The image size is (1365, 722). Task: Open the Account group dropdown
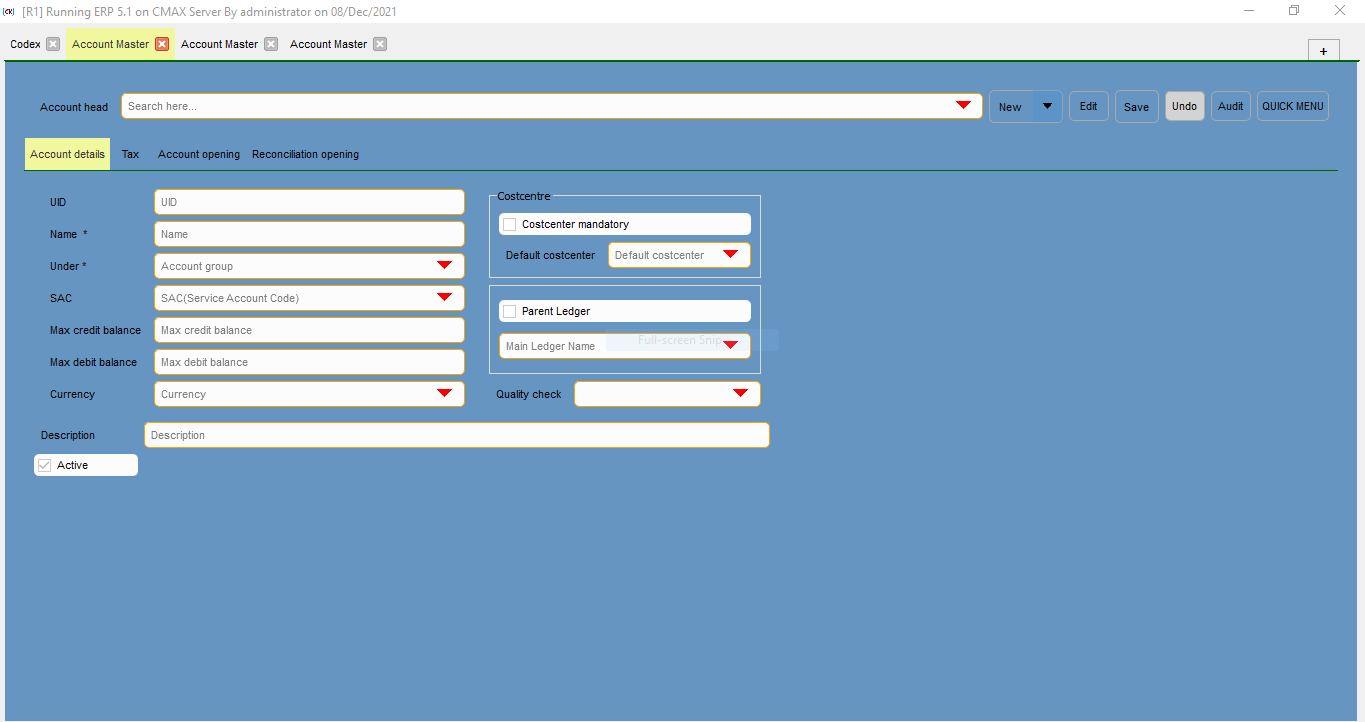click(x=443, y=265)
